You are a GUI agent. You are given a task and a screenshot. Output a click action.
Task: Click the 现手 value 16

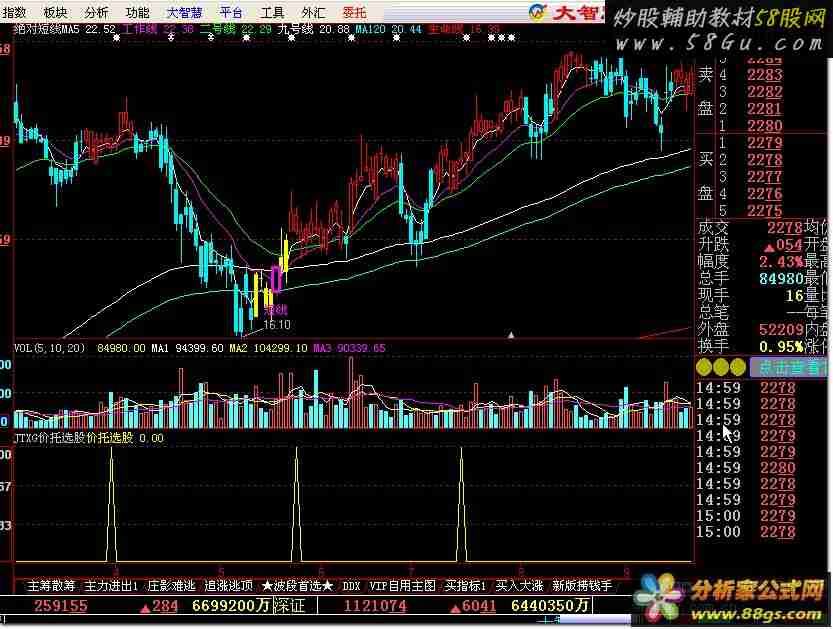click(x=794, y=296)
